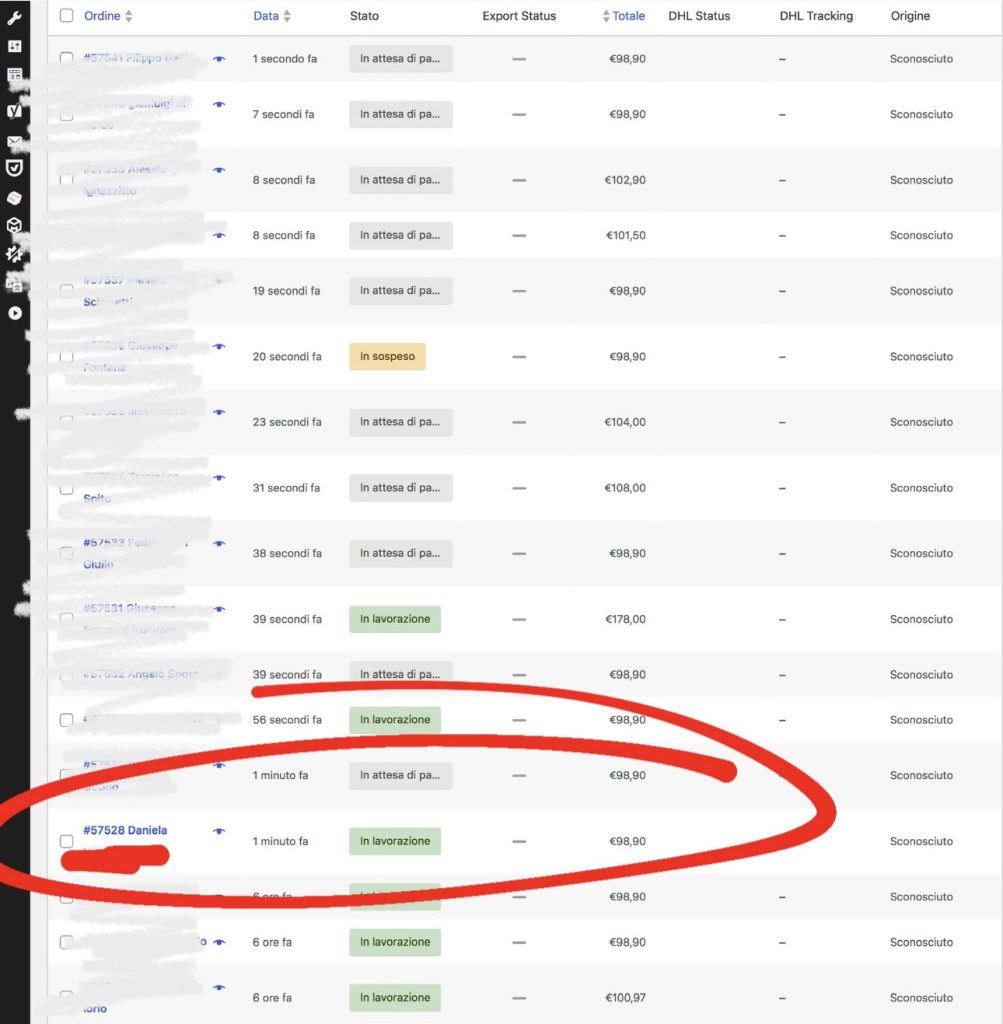Preview order #57528 Daniela with eye icon

coord(219,831)
